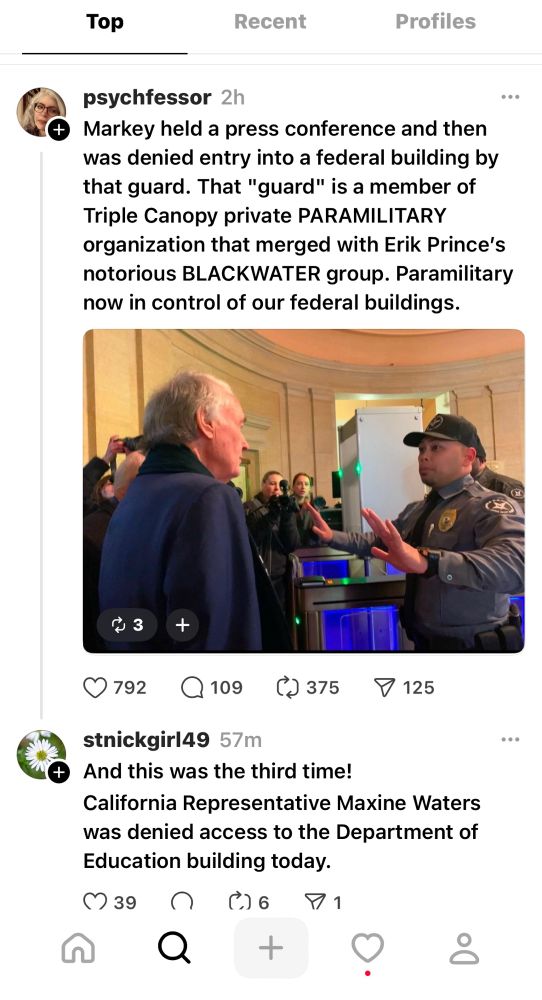
Task: Open comments on psychfessor's post
Action: click(x=192, y=688)
